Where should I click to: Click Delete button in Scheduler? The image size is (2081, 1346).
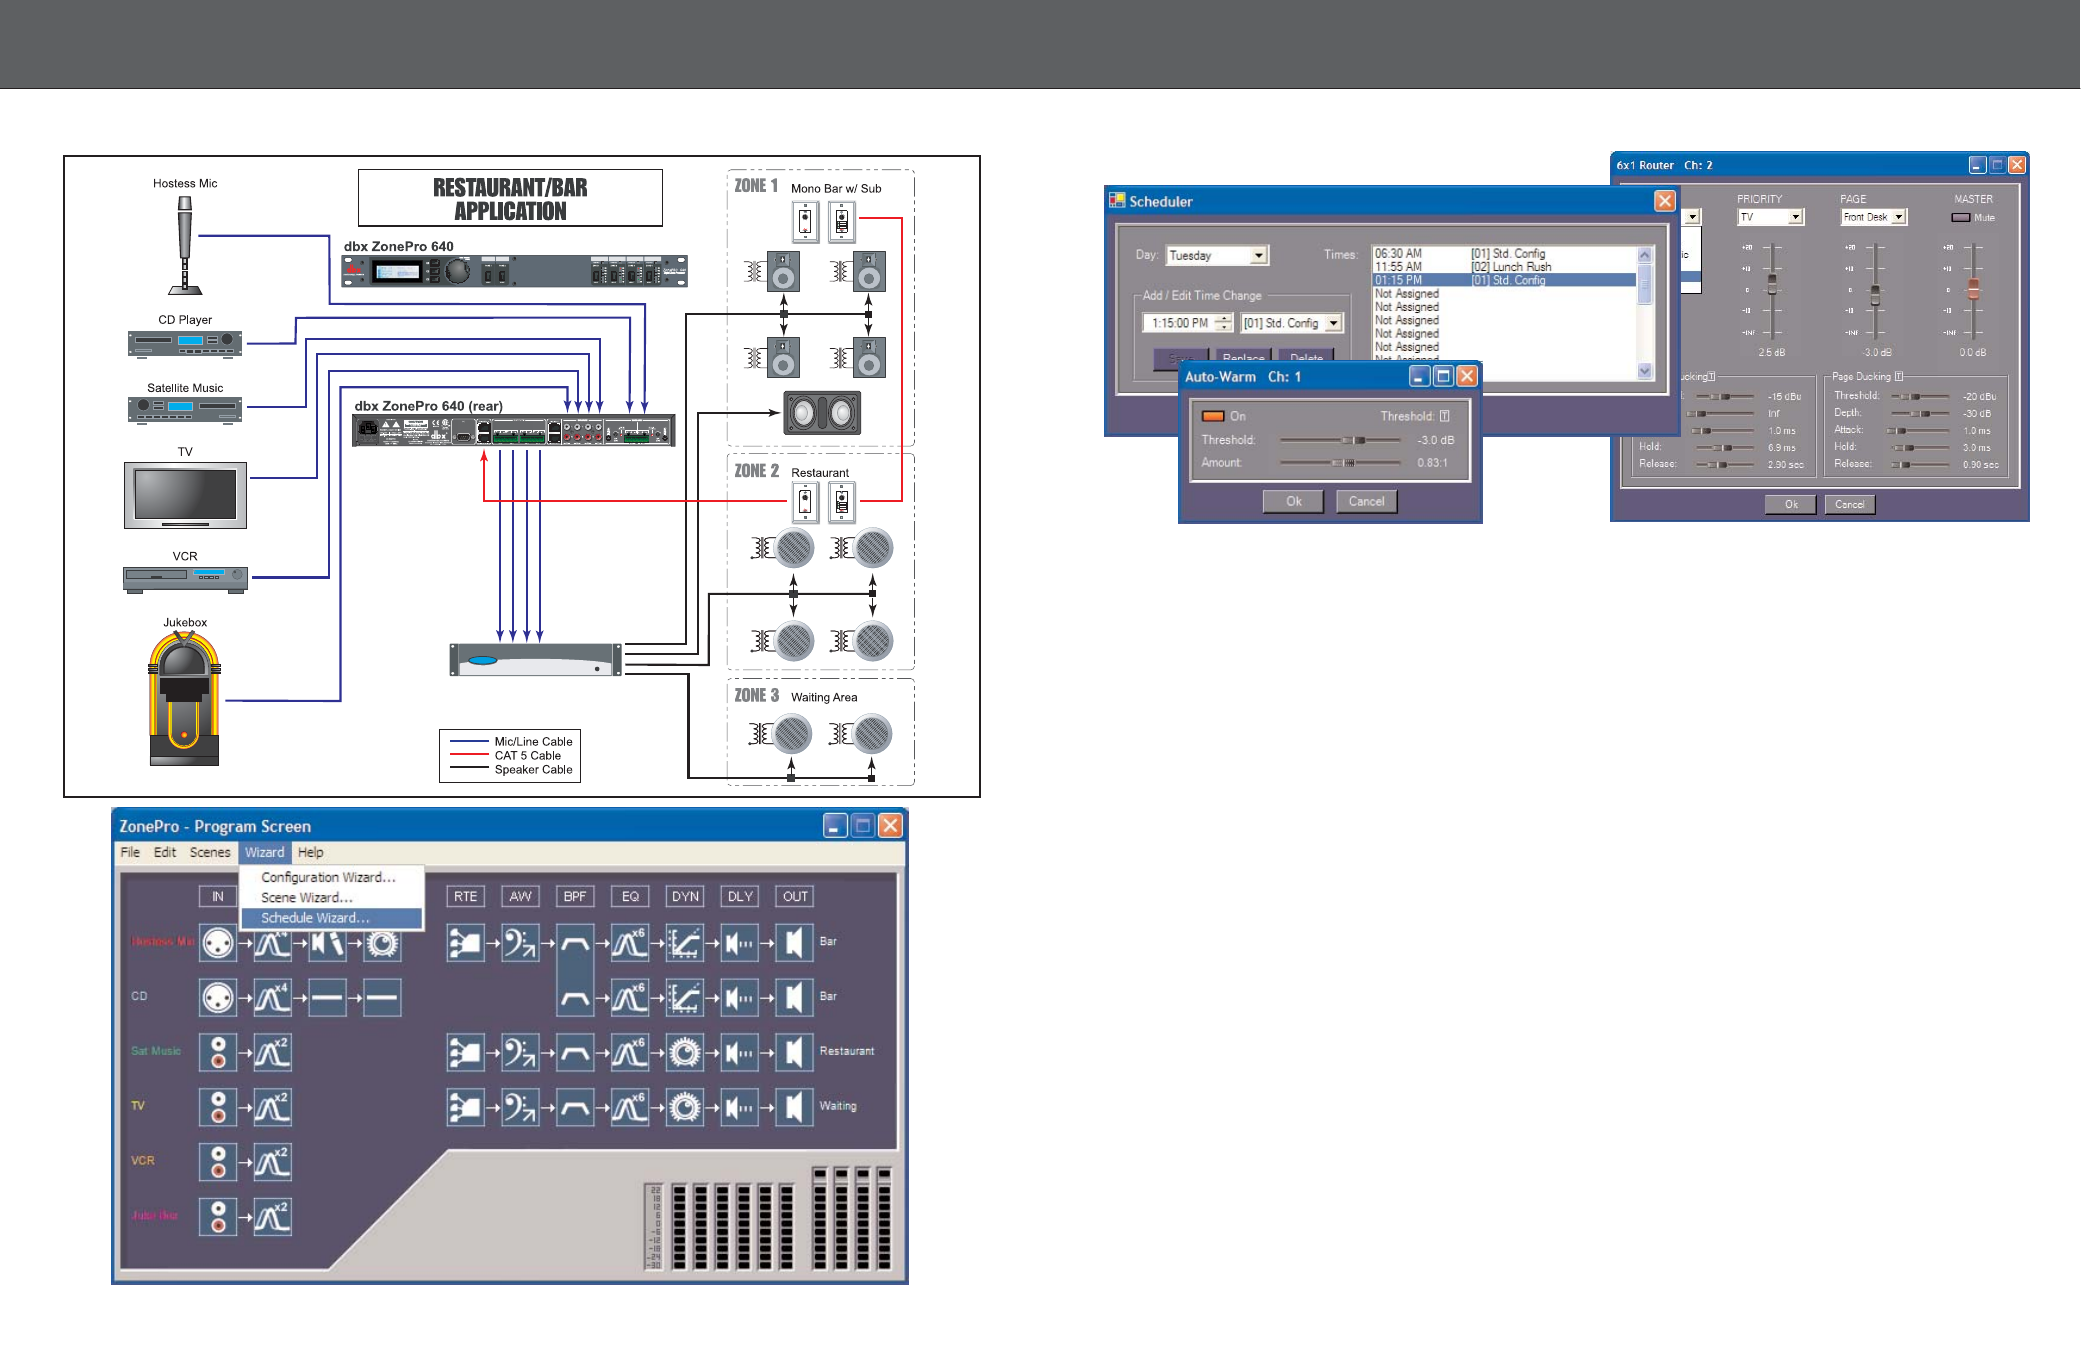(1306, 357)
